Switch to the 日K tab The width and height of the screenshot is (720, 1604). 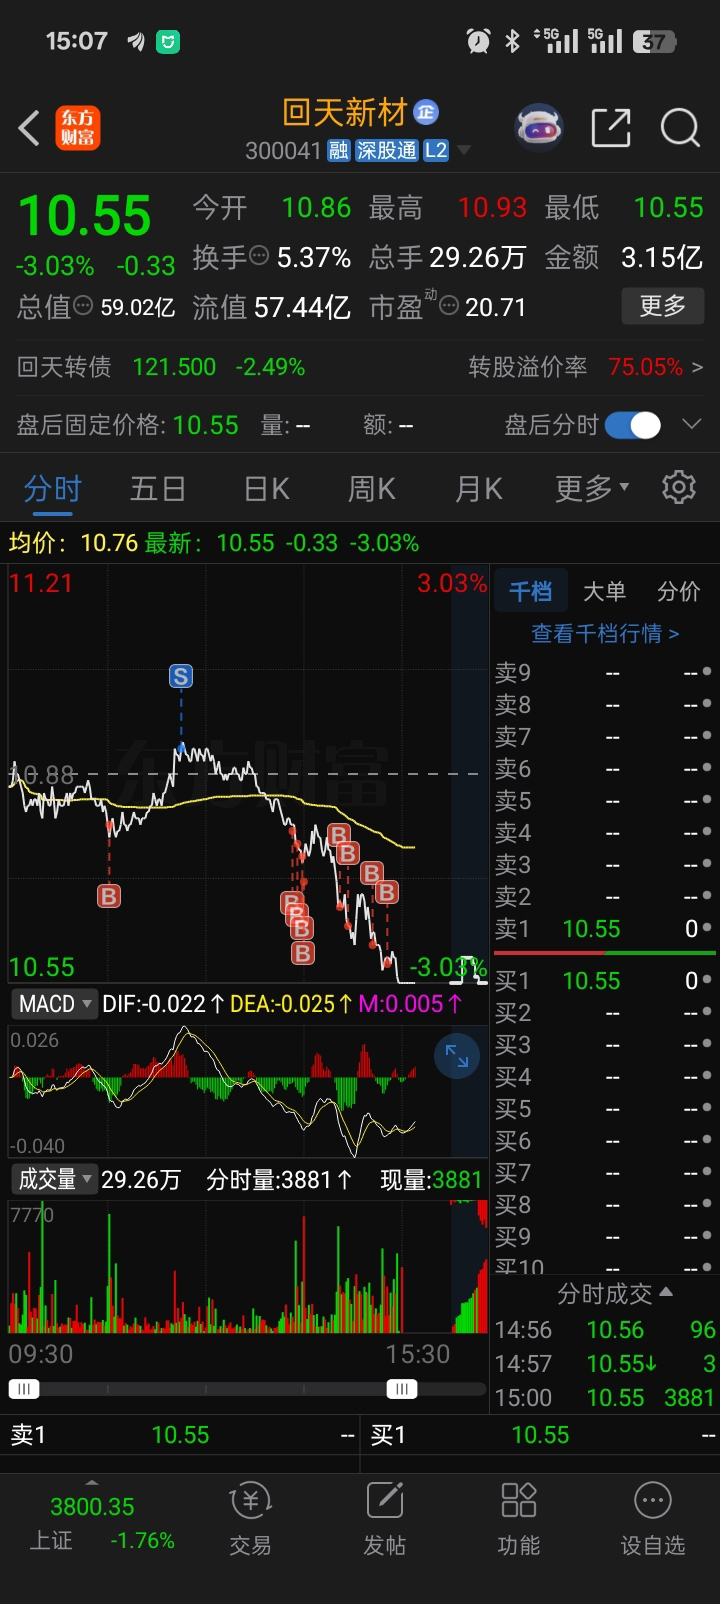267,488
